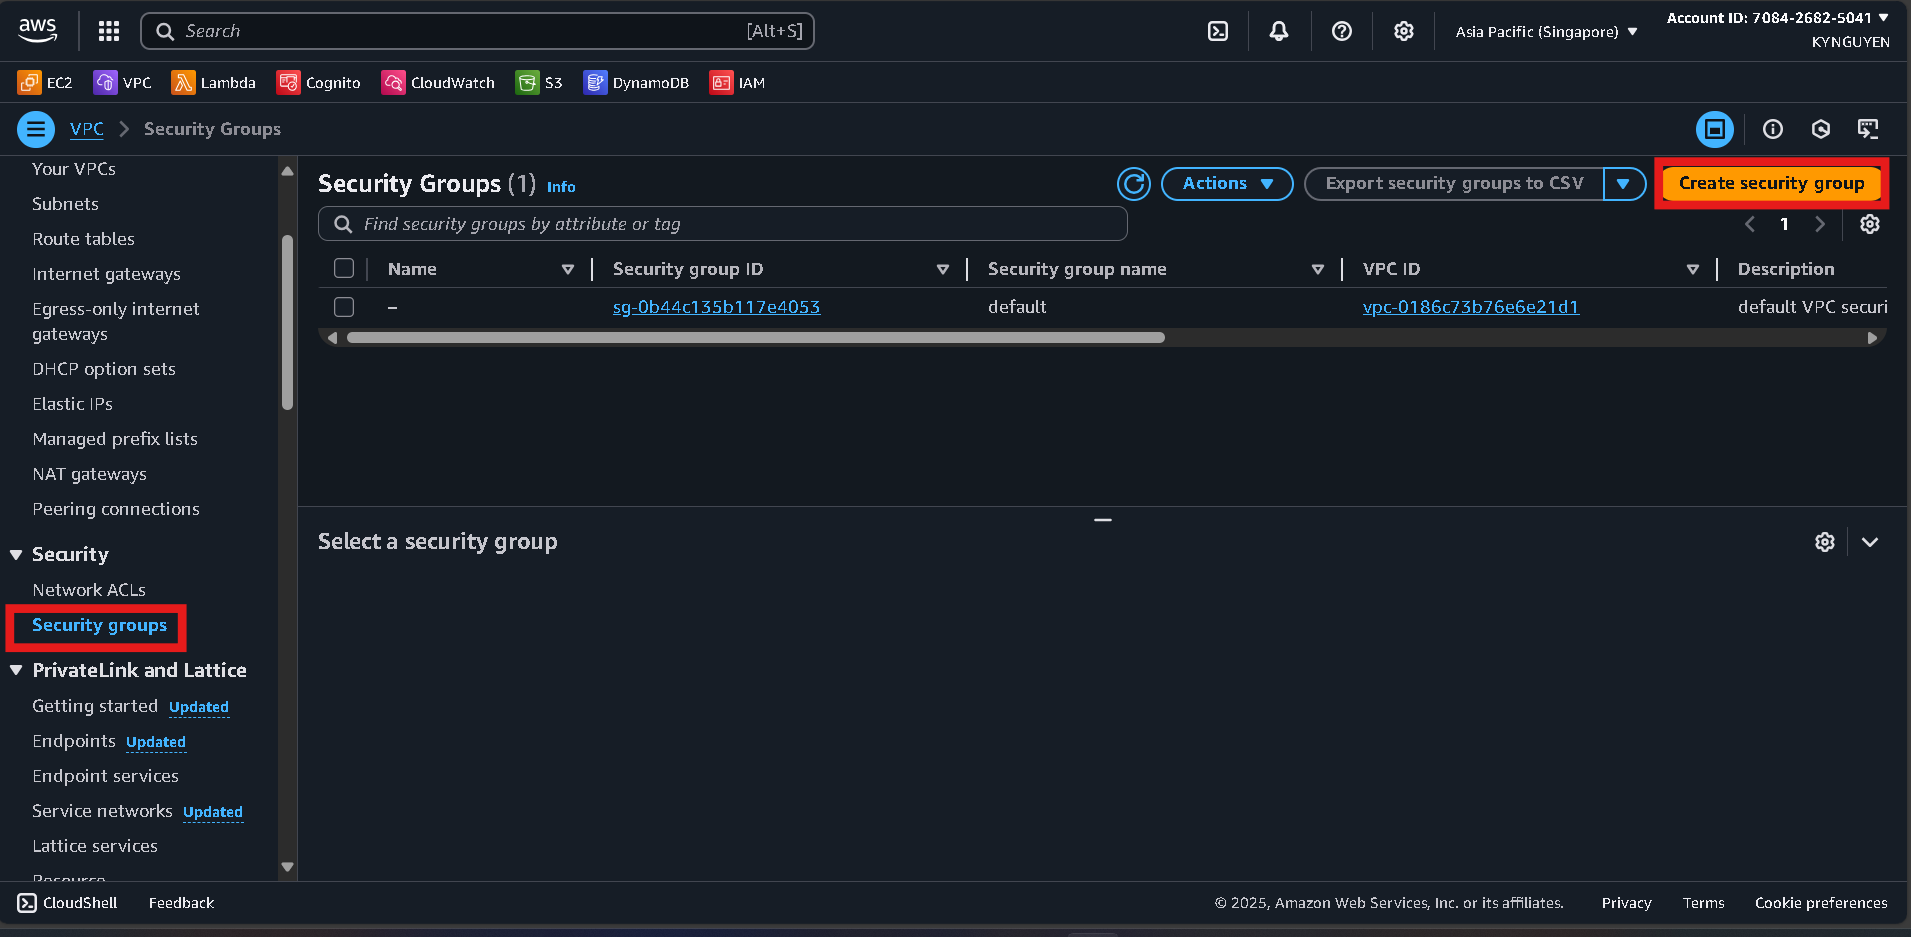Open the DynamoDB service shortcut
Screen dimensions: 1911x937
[636, 83]
